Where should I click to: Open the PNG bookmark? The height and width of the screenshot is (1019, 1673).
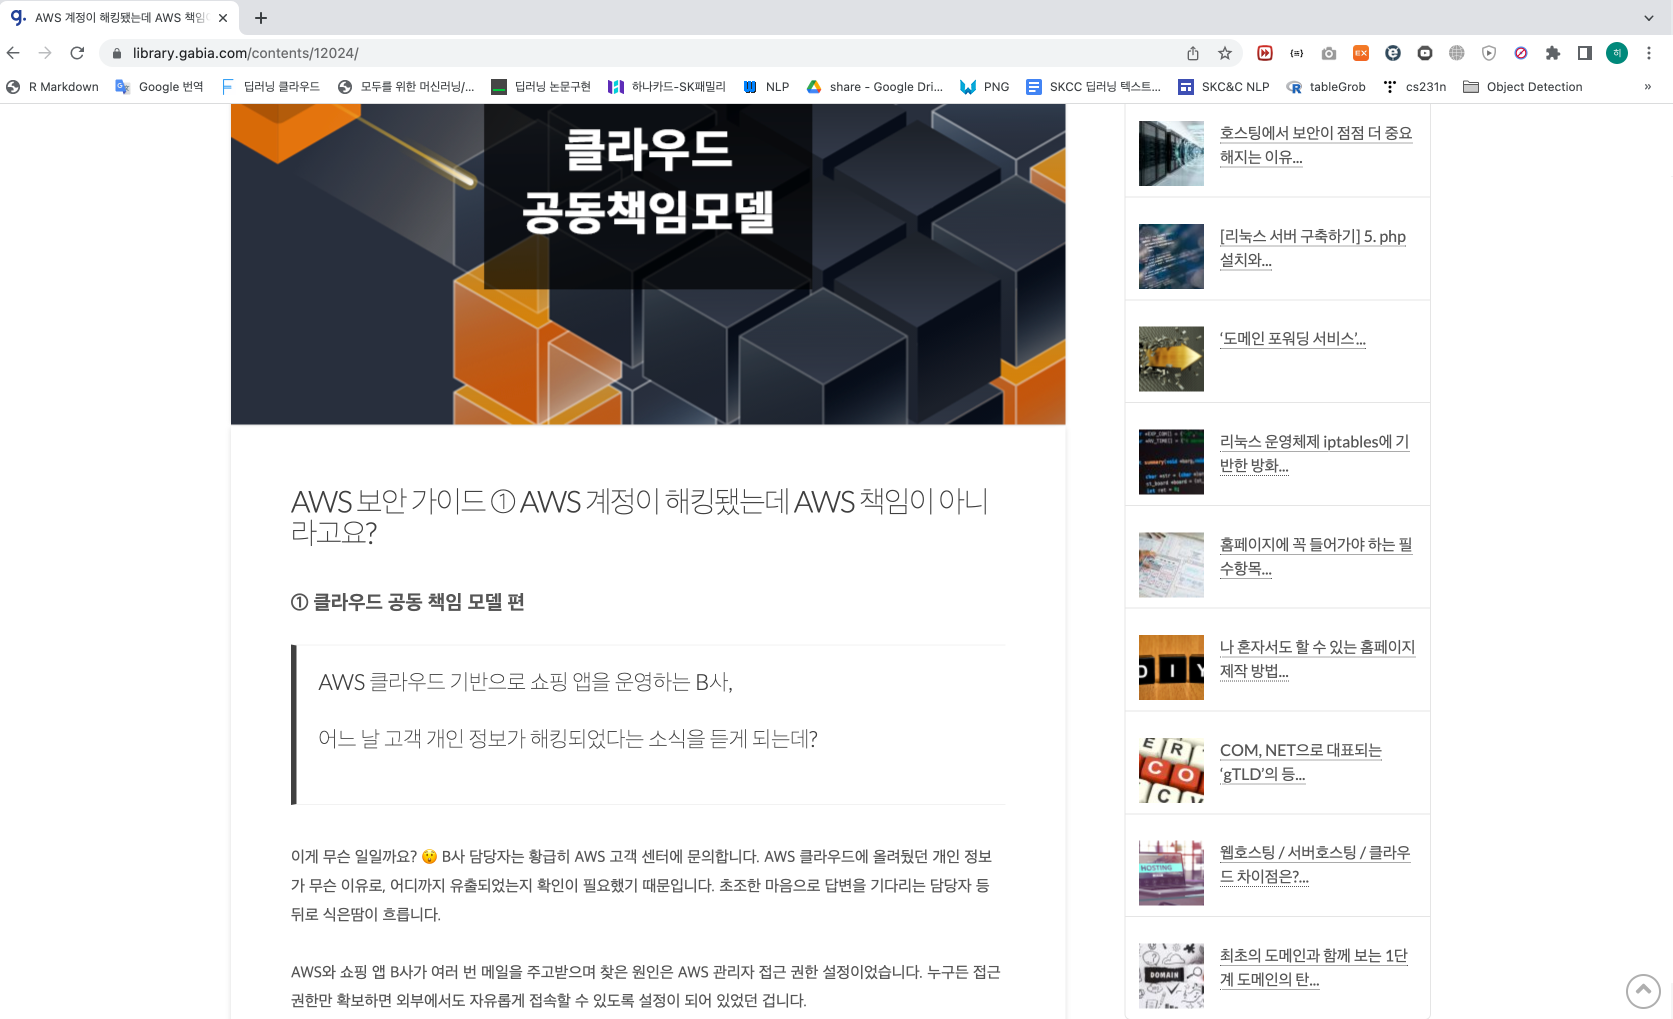pos(985,87)
